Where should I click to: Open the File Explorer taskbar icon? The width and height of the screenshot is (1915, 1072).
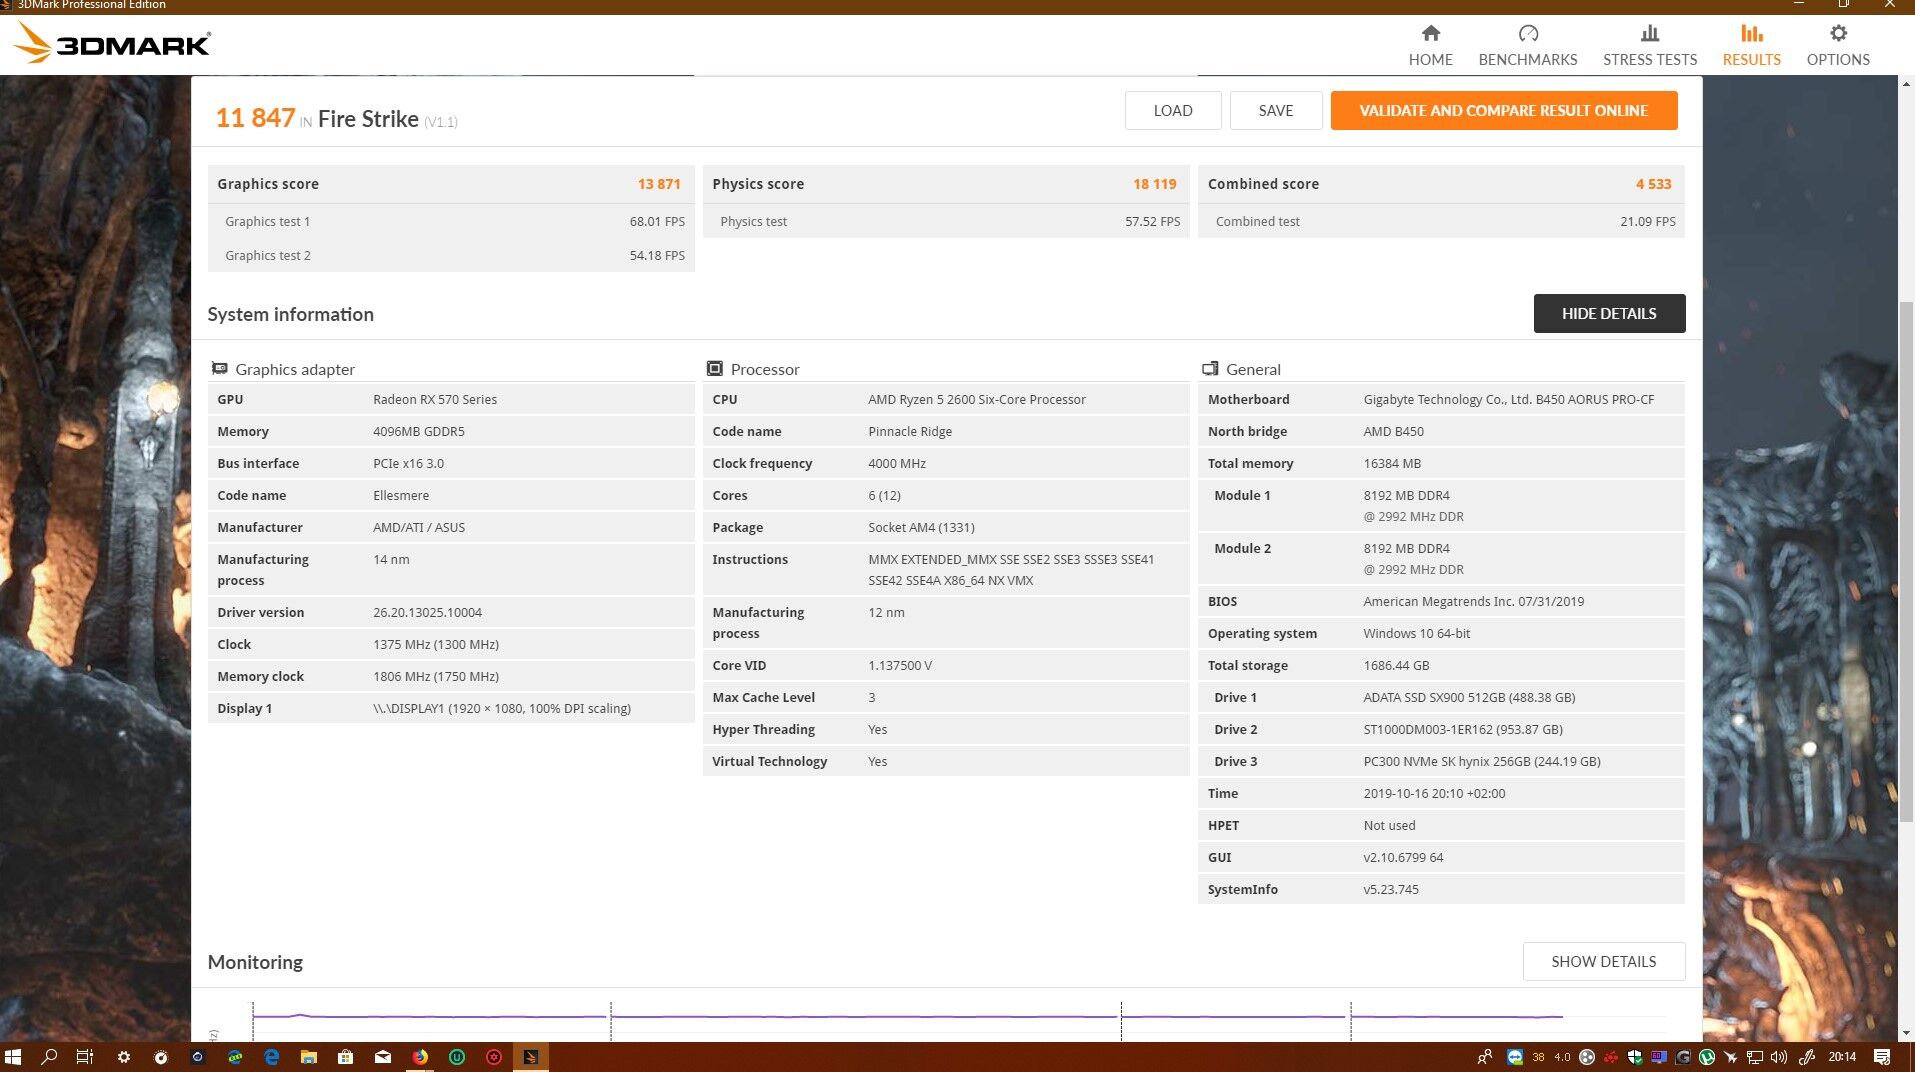[309, 1057]
